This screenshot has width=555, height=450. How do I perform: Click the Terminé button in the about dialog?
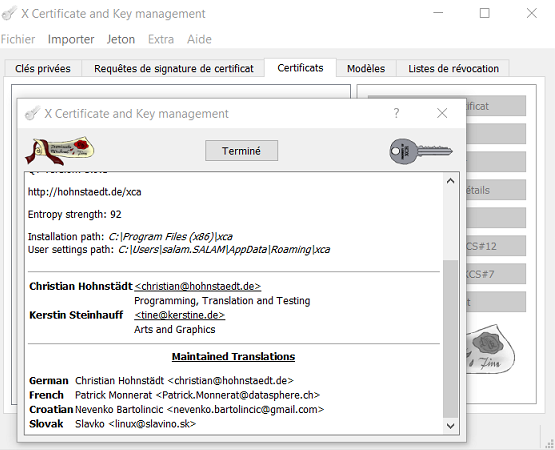click(241, 151)
